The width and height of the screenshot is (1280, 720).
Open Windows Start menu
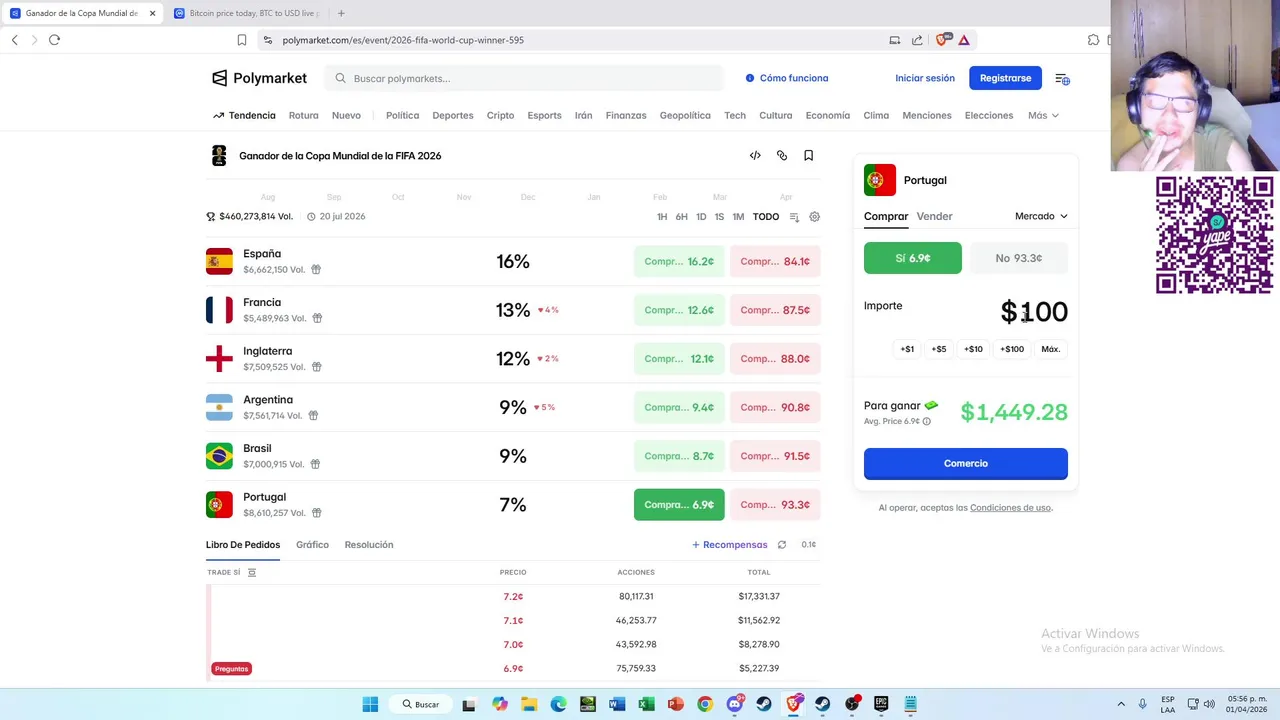pos(370,704)
